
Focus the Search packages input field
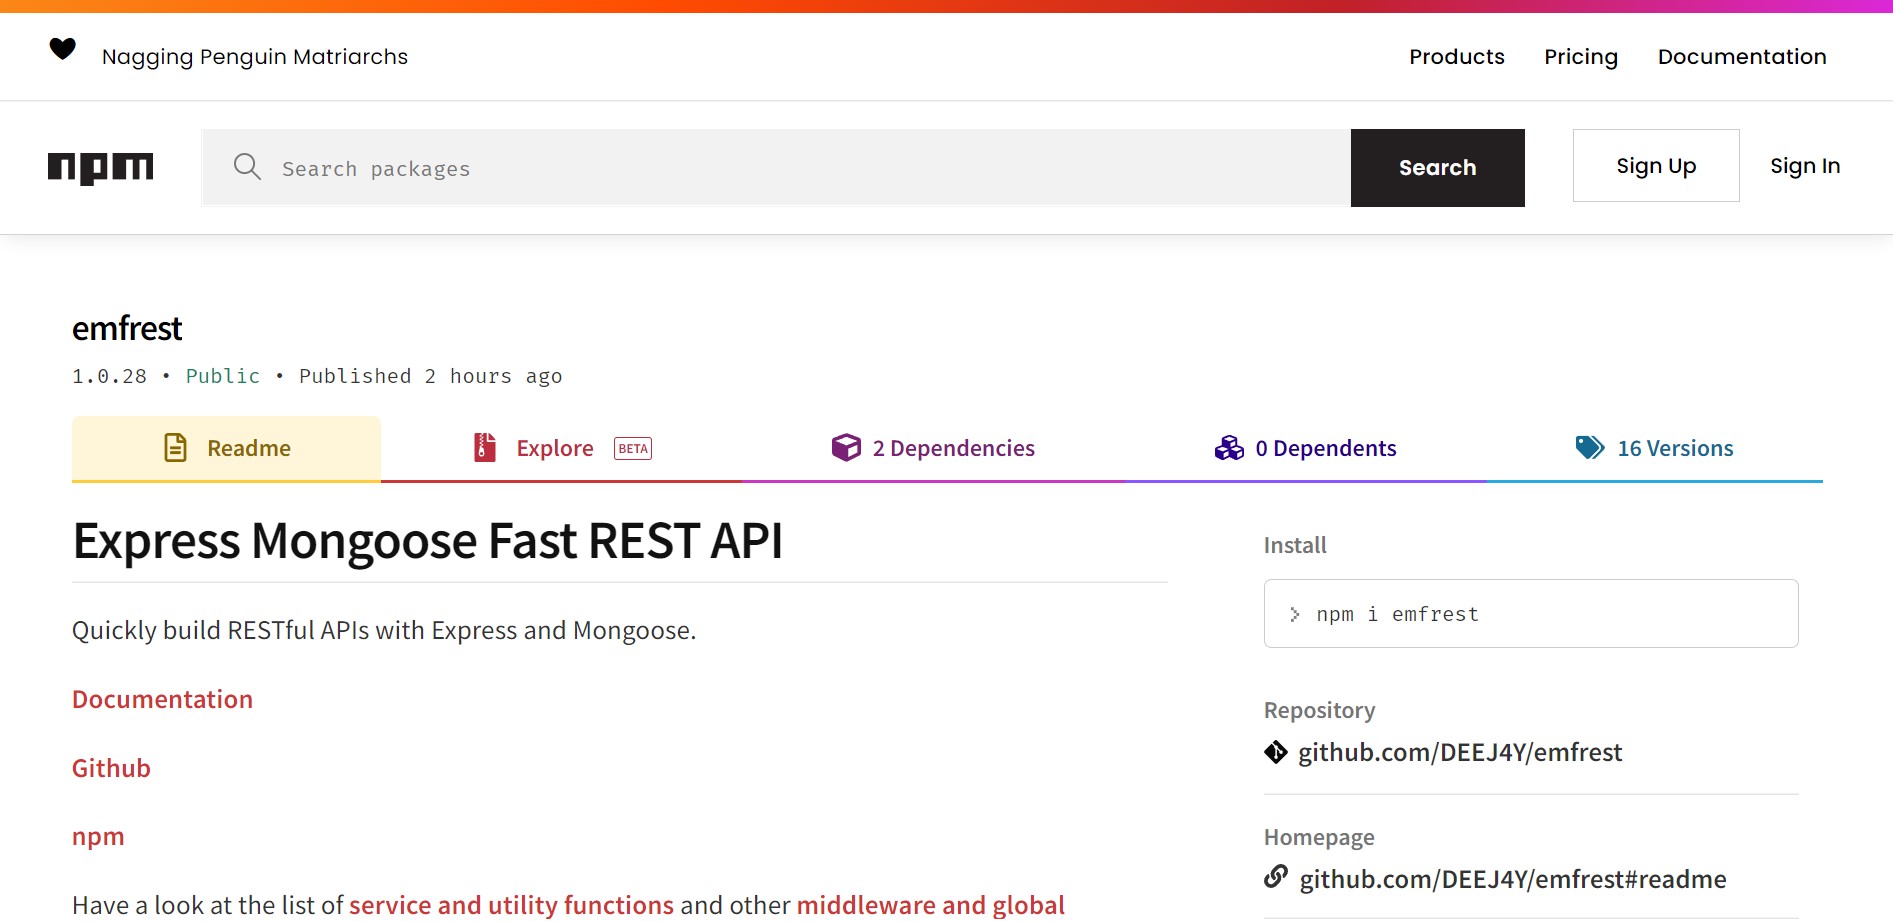pos(776,168)
